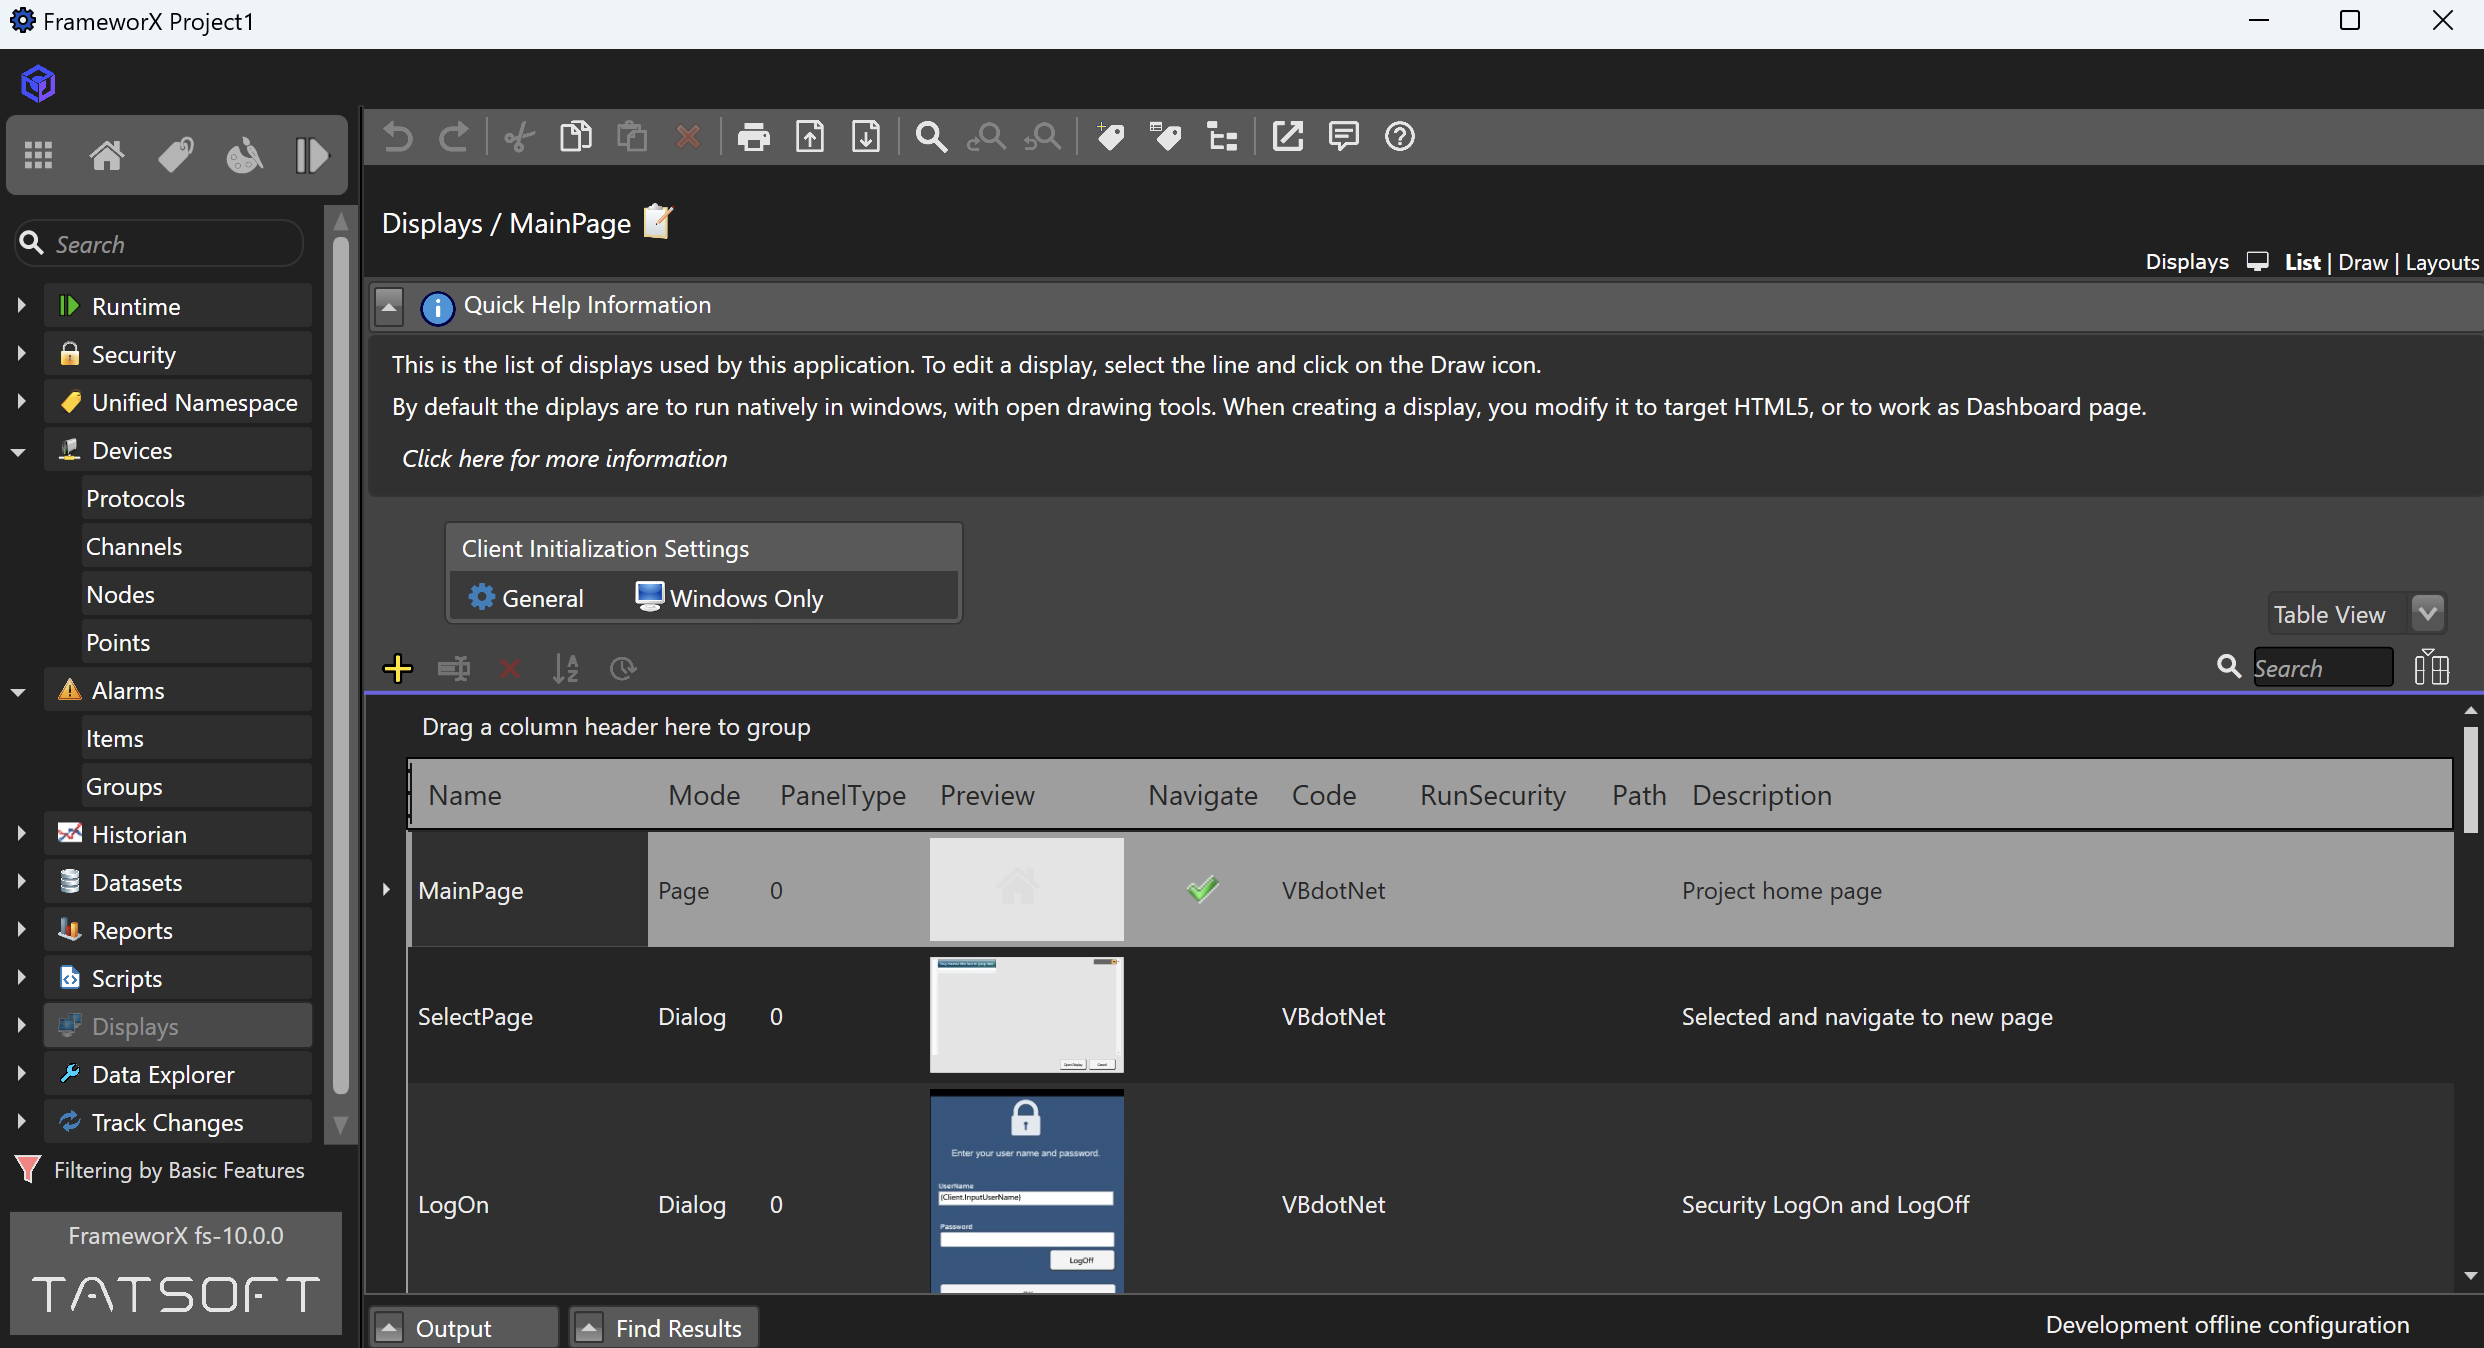Select Channels under Devices
The width and height of the screenshot is (2484, 1348).
(x=197, y=546)
